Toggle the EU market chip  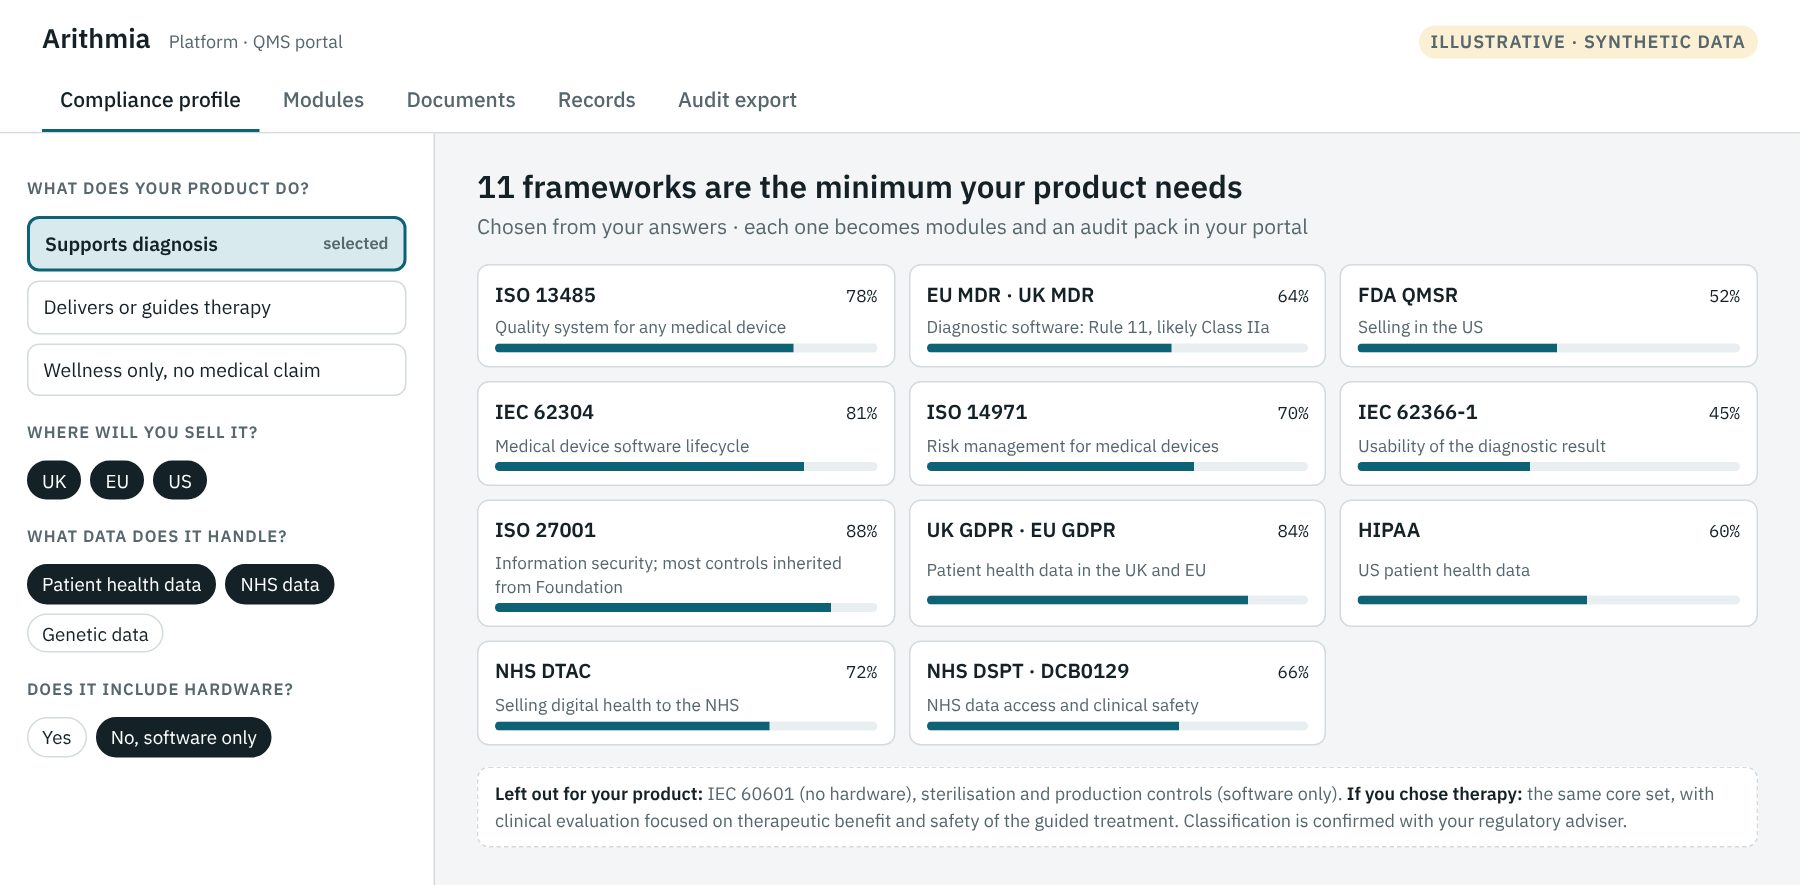pyautogui.click(x=117, y=481)
